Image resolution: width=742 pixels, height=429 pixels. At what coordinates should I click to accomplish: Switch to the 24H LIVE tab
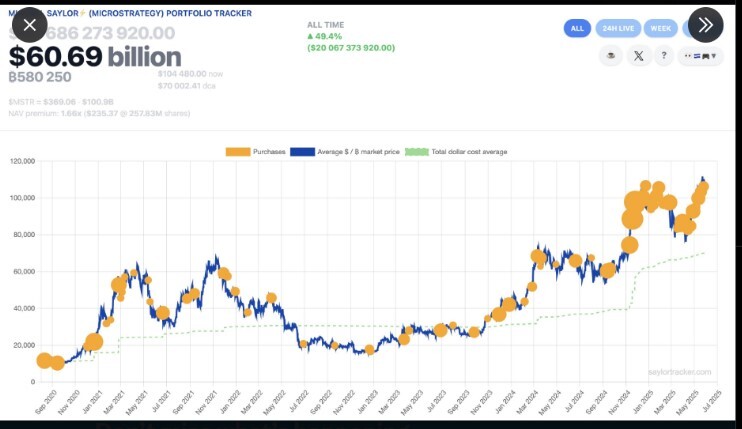point(618,28)
